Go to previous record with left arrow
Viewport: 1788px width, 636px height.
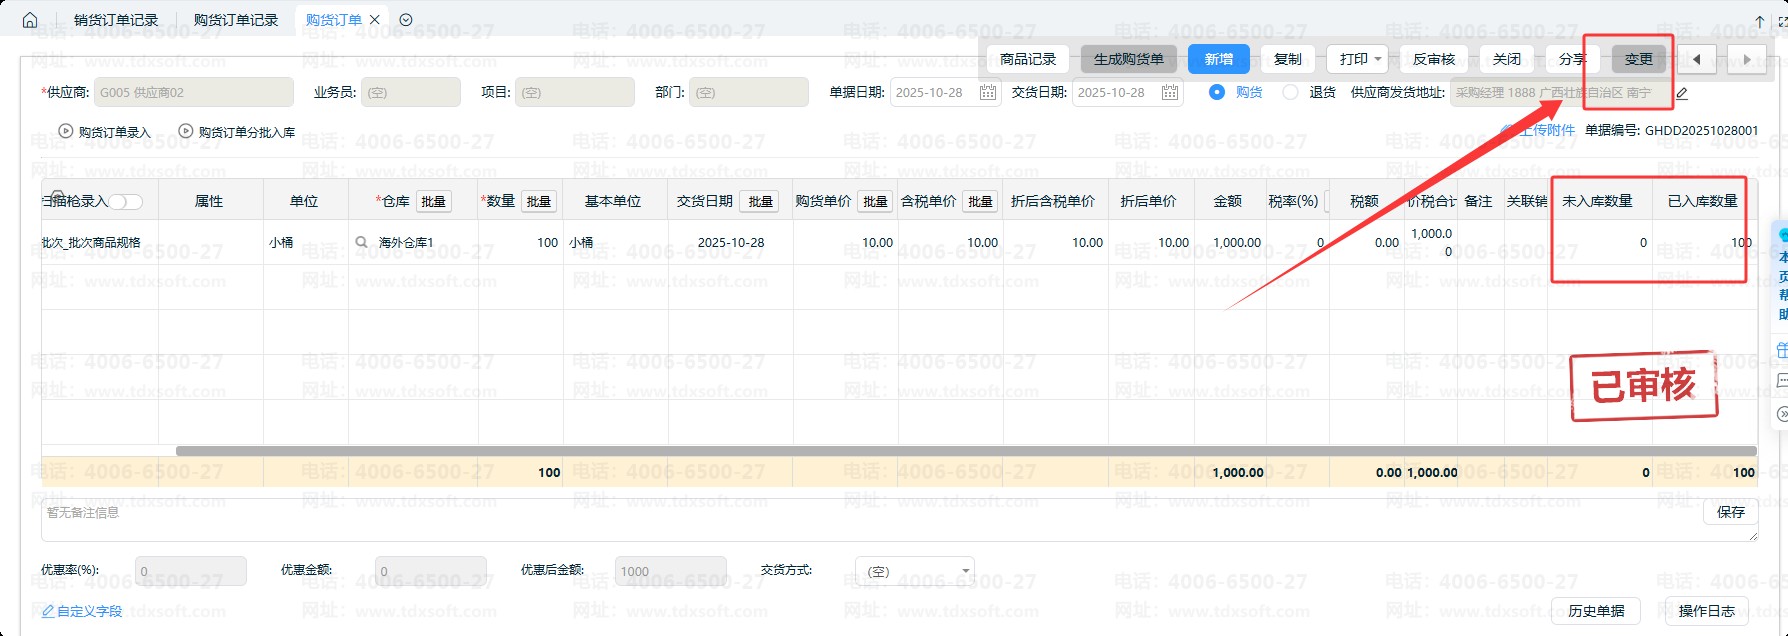(x=1696, y=60)
